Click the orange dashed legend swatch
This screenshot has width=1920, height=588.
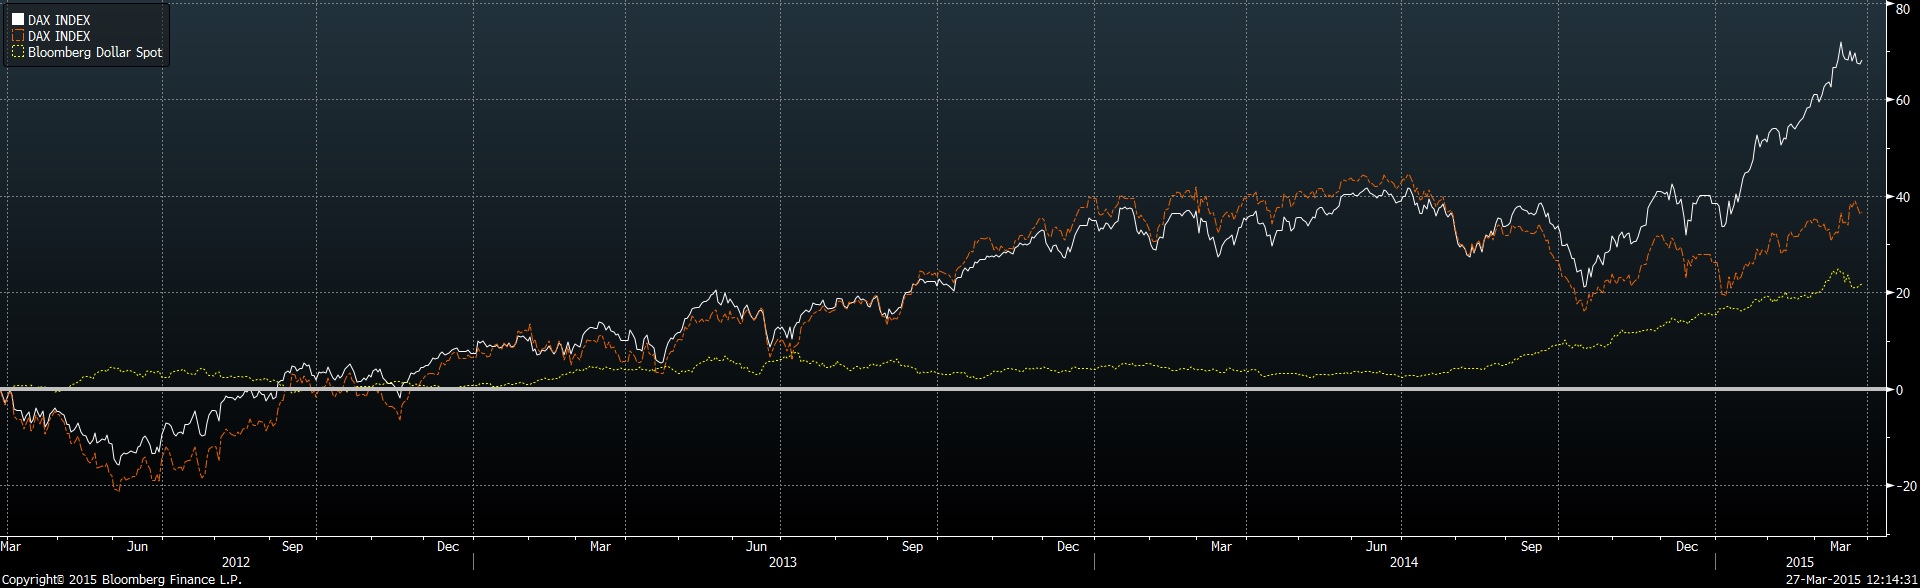[17, 36]
